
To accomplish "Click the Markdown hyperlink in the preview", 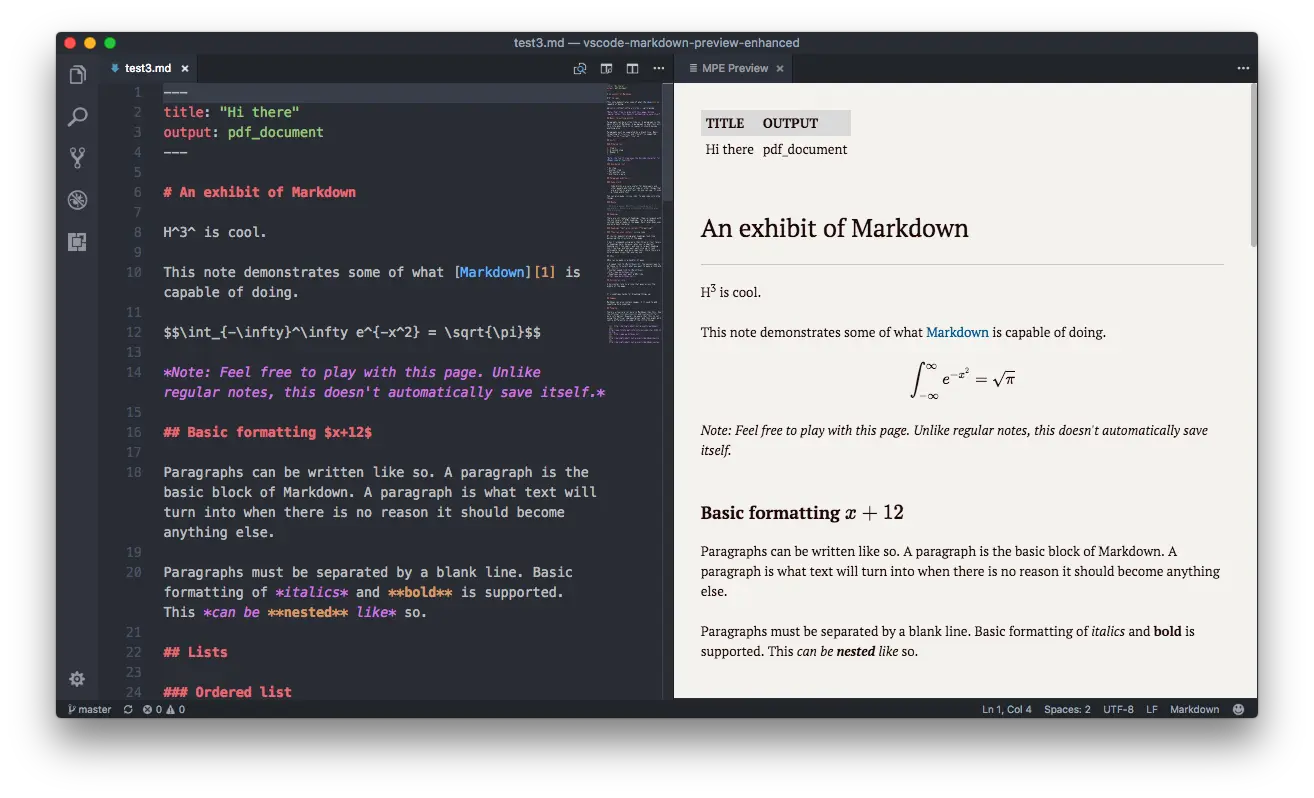I will [x=956, y=332].
